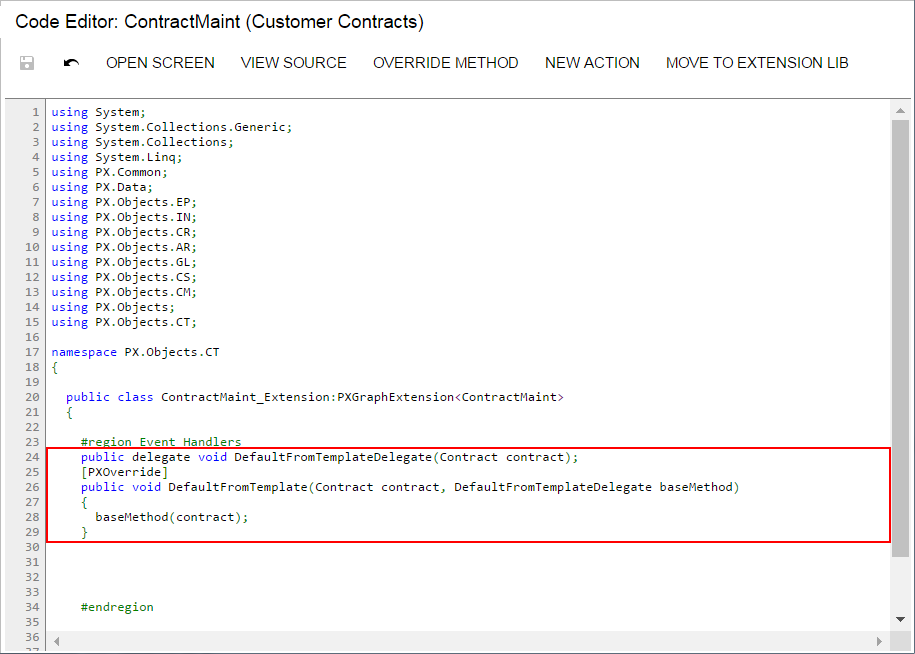915x654 pixels.
Task: Click the namespace PX.Objects.CT line
Action: tap(124, 352)
